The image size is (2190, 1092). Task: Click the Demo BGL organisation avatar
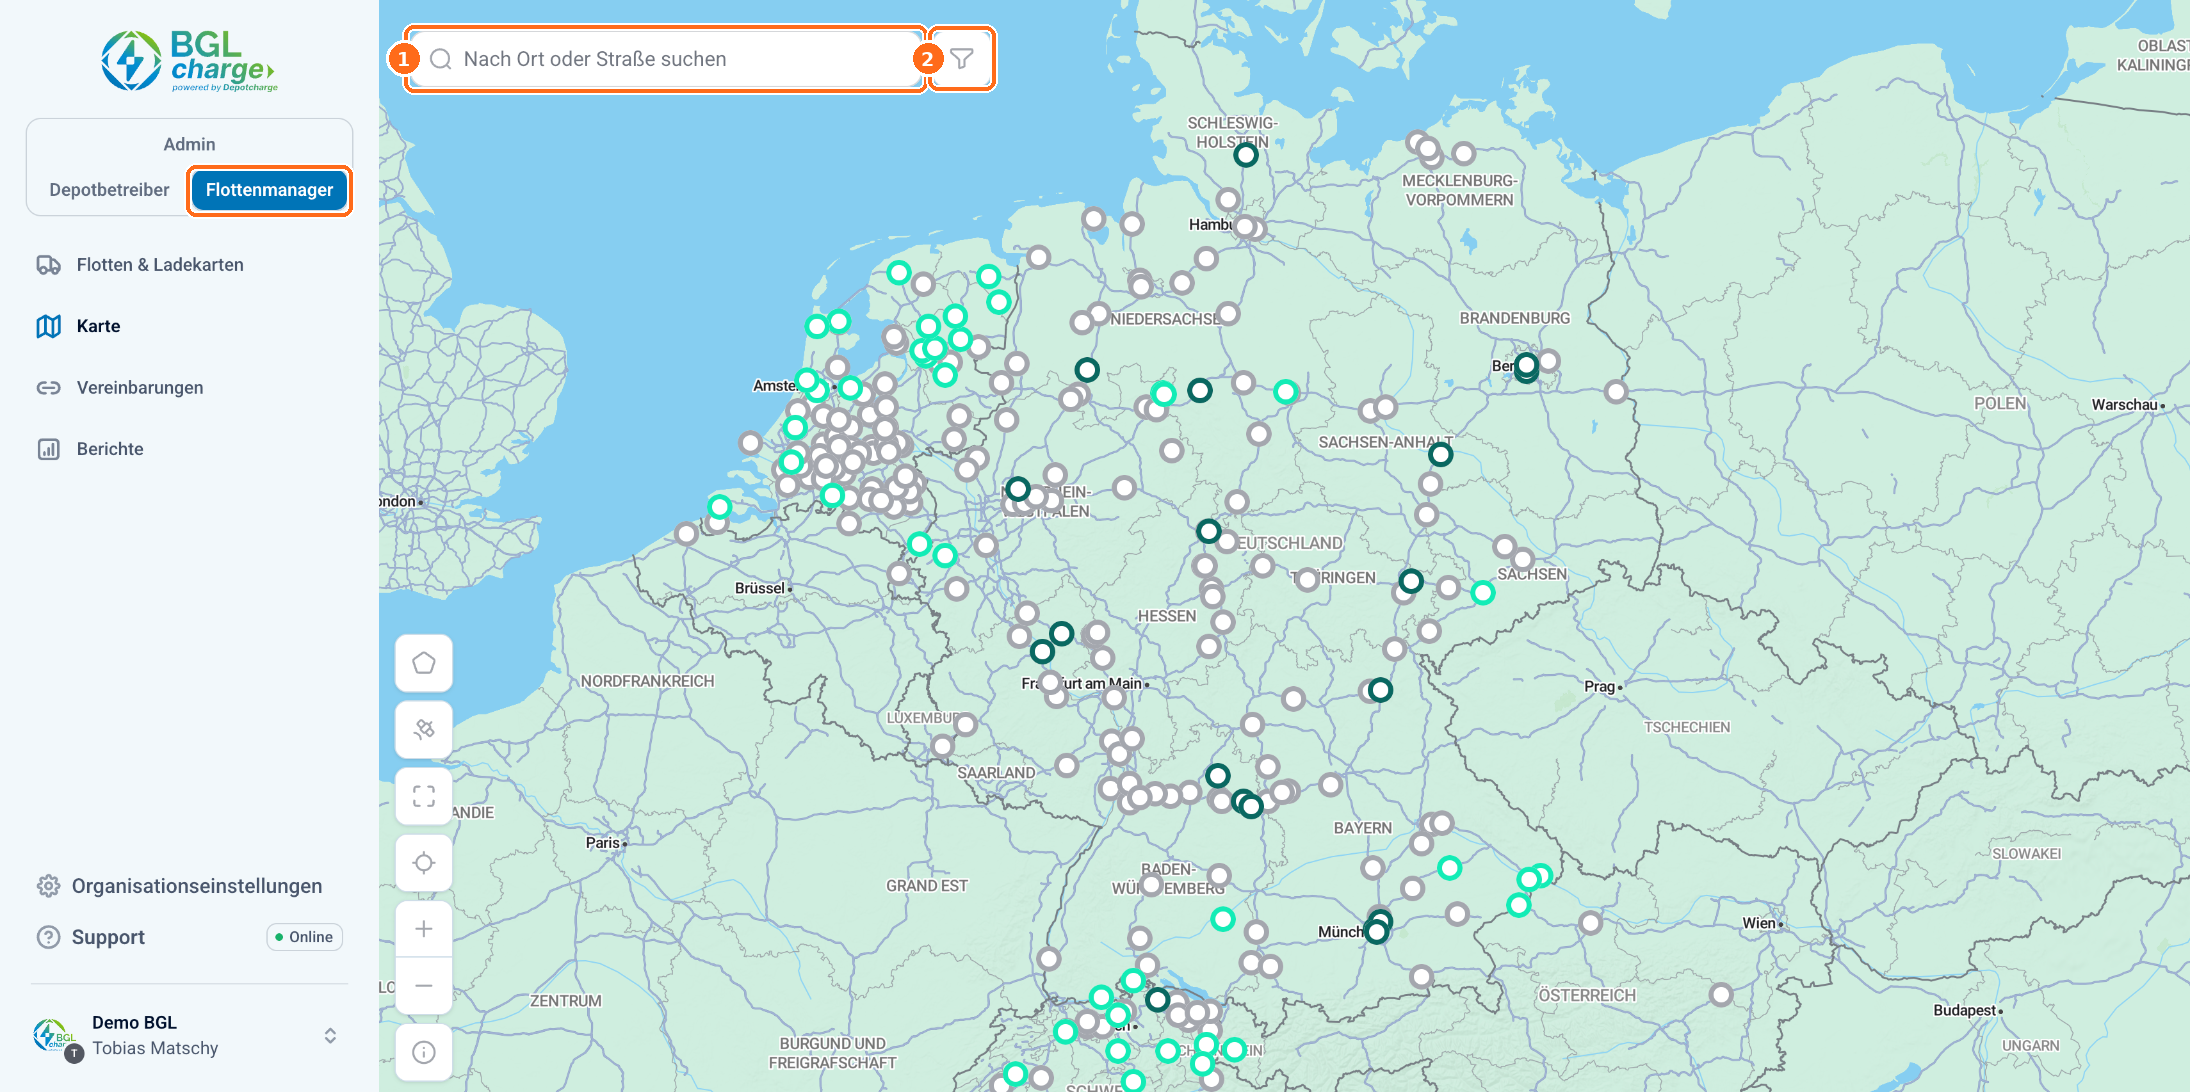tap(55, 1036)
